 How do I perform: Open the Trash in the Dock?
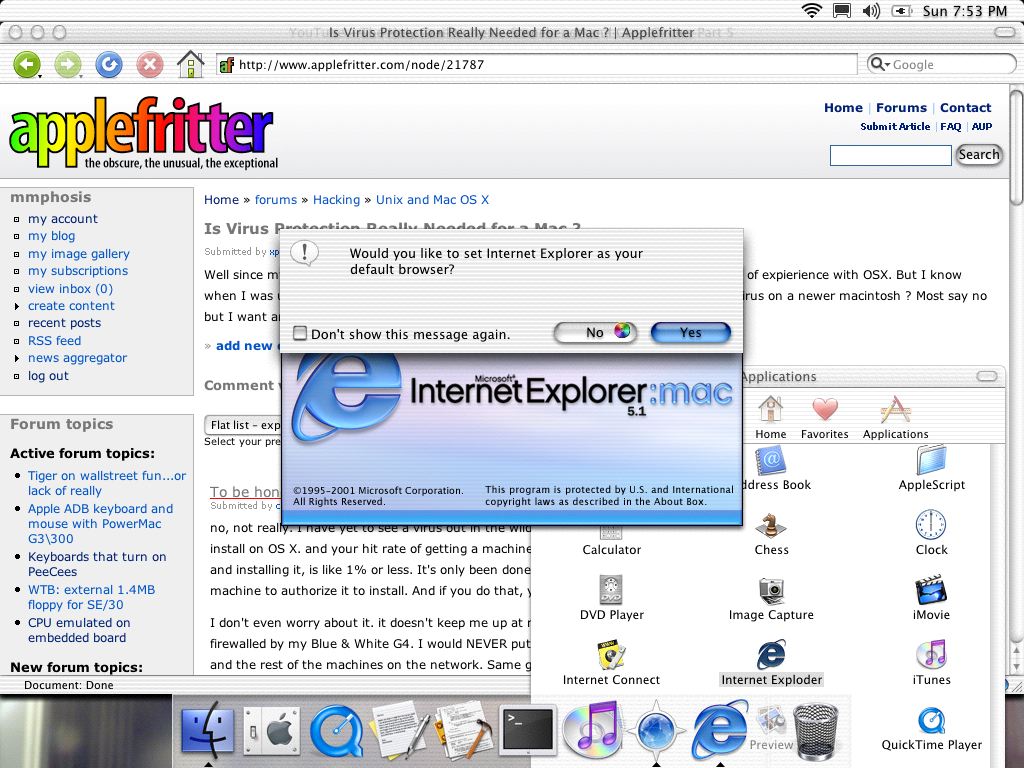click(x=815, y=730)
